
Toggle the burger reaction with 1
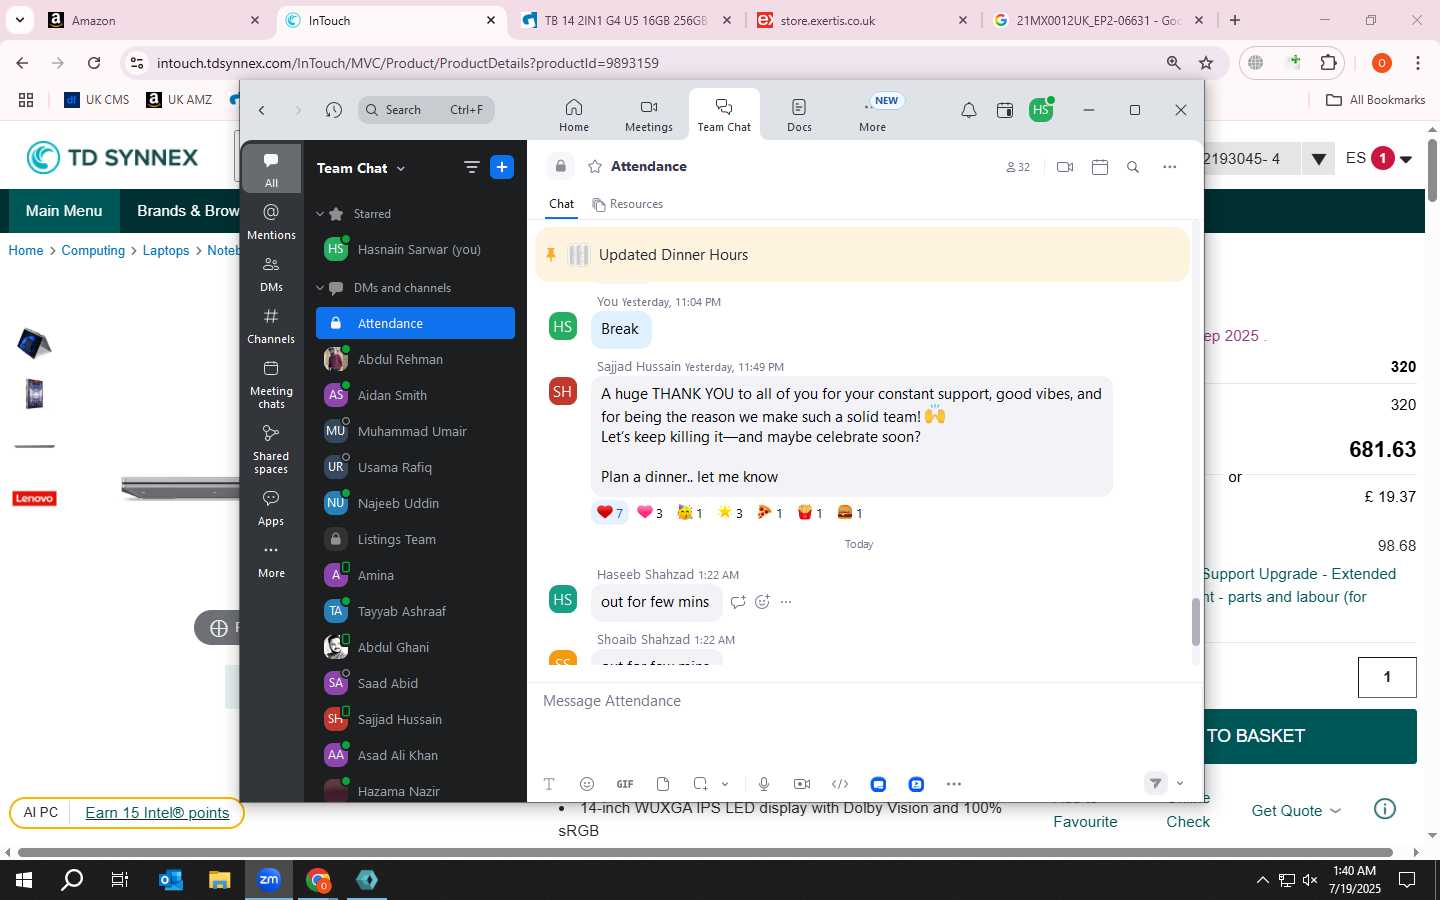[x=850, y=513]
